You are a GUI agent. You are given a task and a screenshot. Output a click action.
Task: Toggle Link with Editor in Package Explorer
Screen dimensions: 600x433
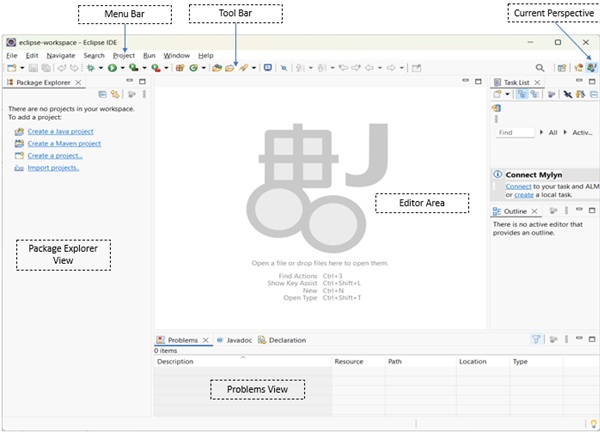point(115,94)
